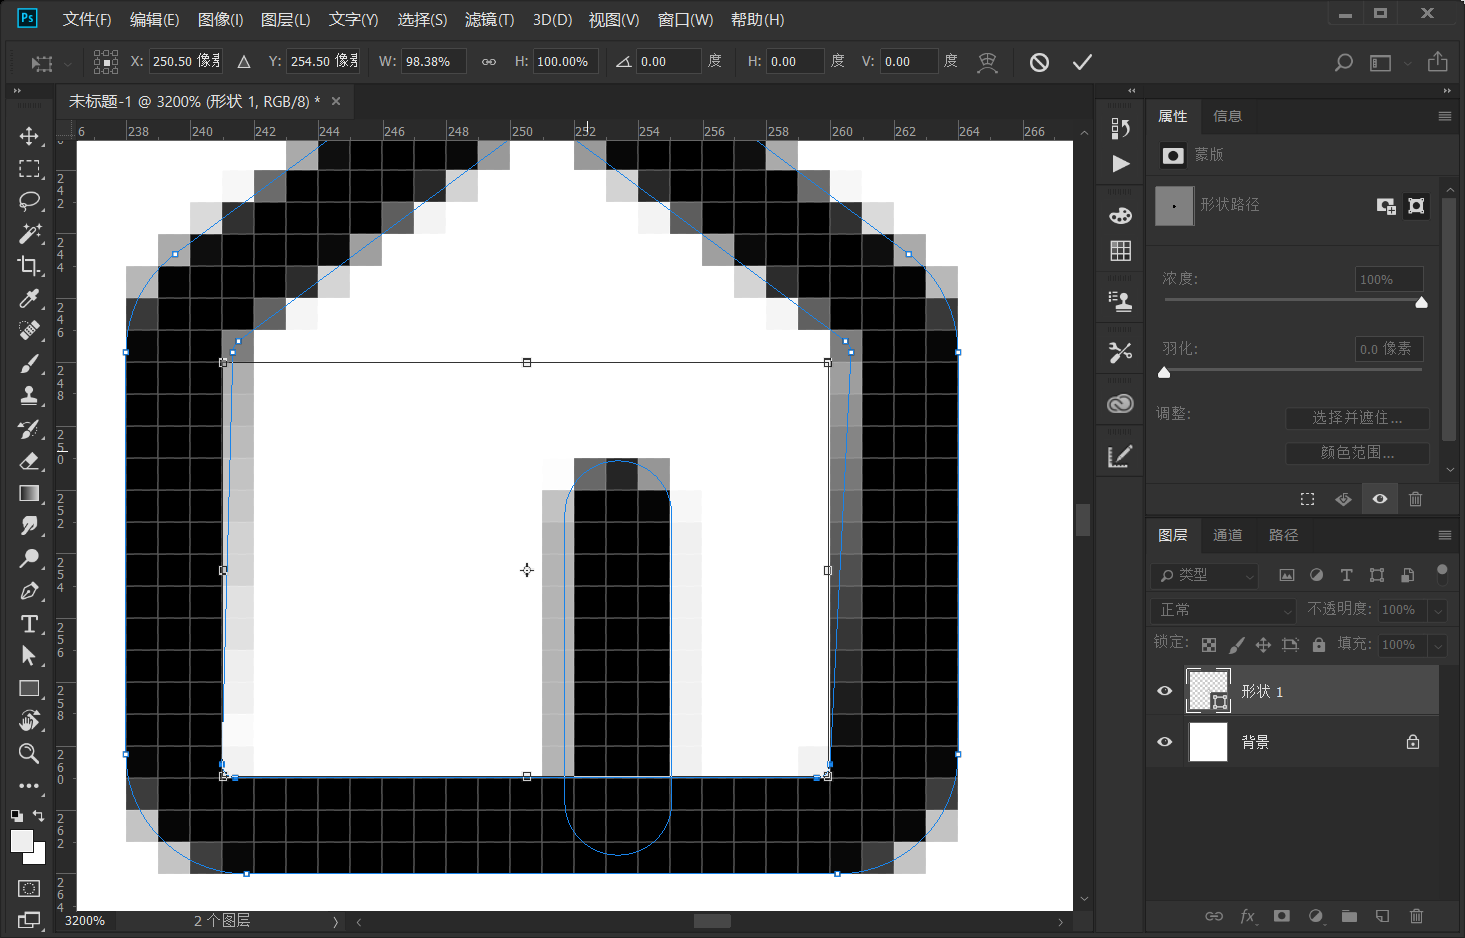Cancel the transform in options bar
1465x938 pixels.
(x=1039, y=62)
